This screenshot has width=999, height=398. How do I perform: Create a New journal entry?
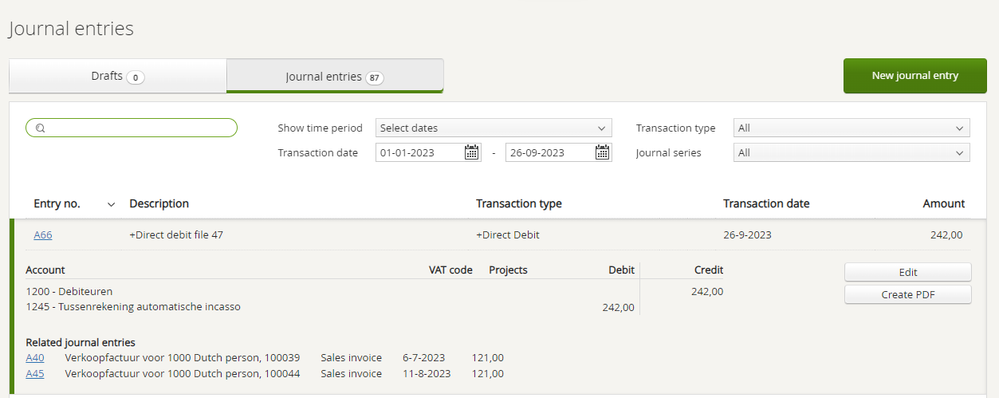(x=915, y=76)
